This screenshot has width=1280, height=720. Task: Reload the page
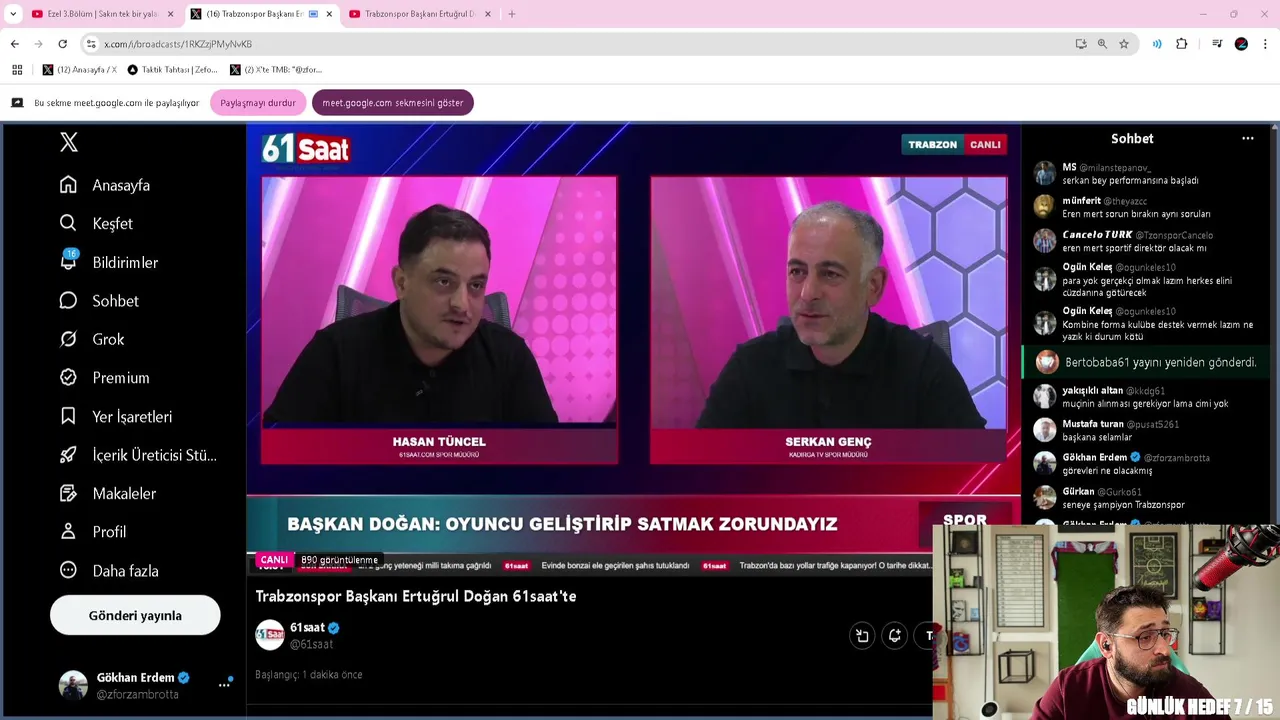[x=62, y=44]
